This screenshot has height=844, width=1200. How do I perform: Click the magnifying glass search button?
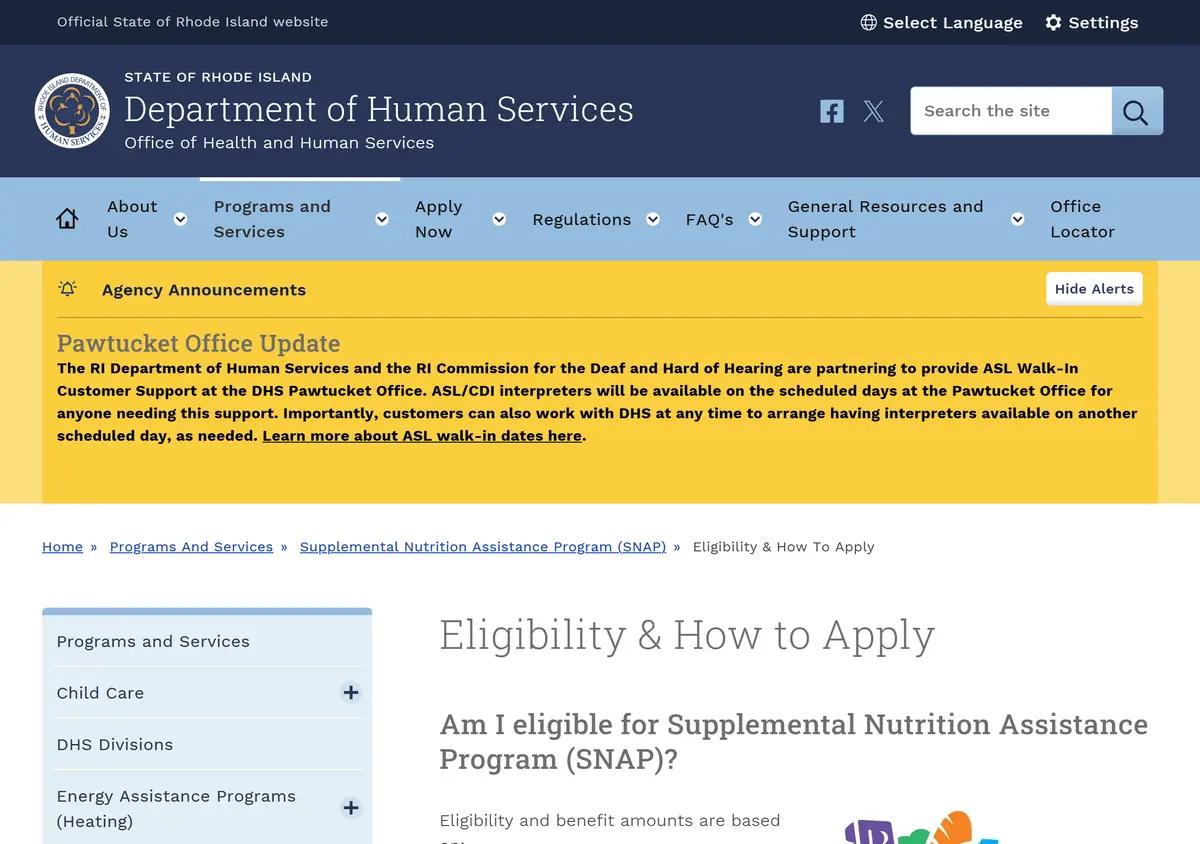pos(1137,111)
